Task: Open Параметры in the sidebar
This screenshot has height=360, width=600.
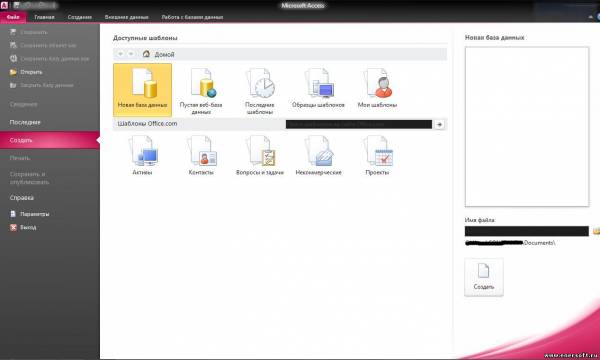Action: click(x=29, y=214)
